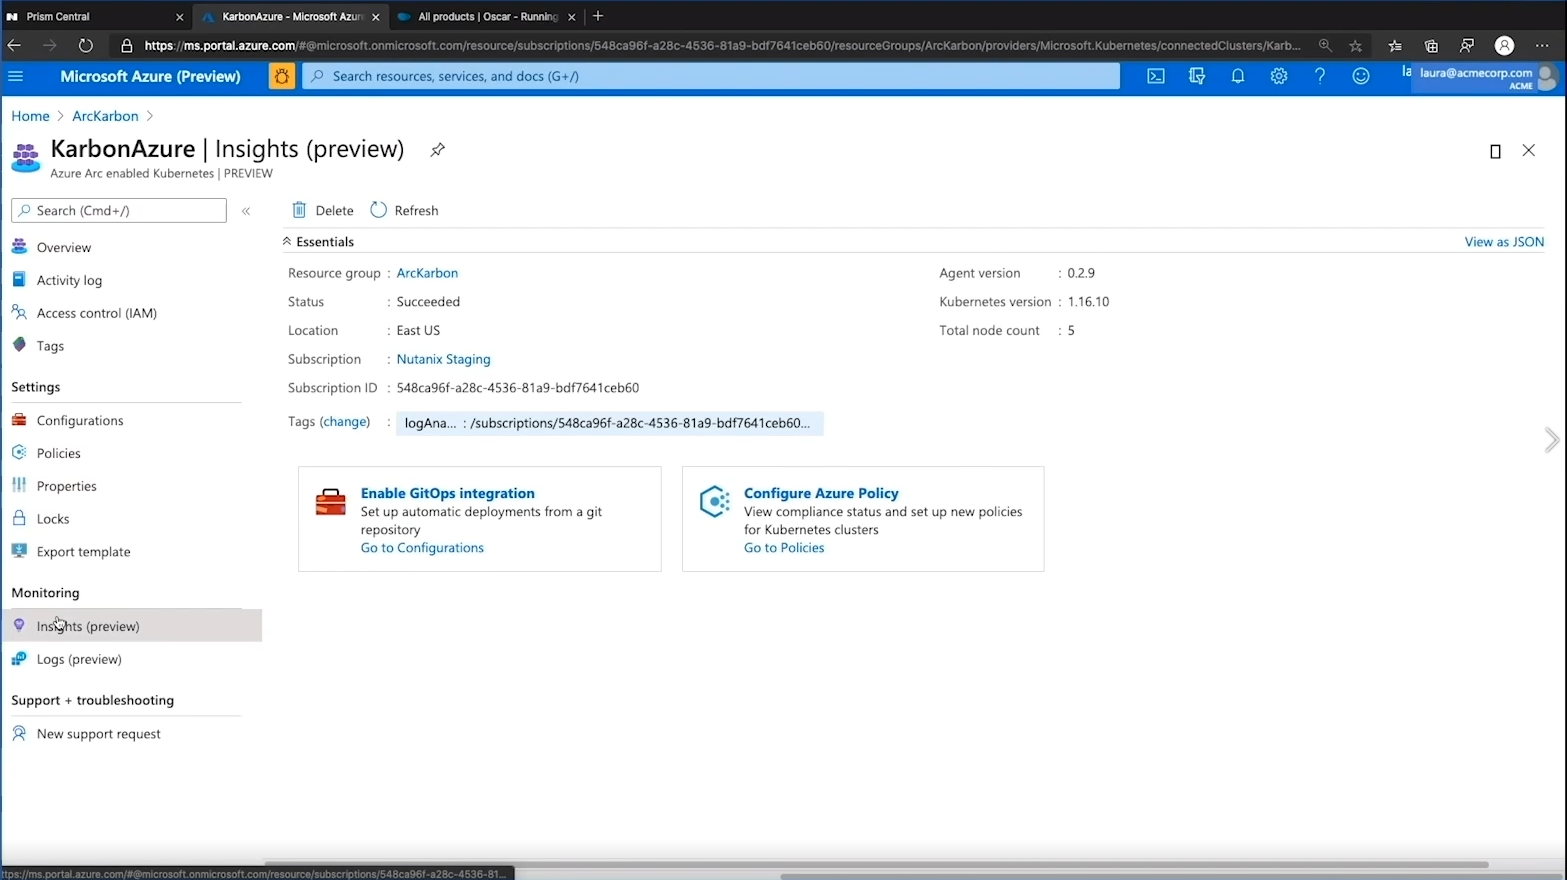
Task: Open the browser favorites list icon
Action: tap(1395, 46)
